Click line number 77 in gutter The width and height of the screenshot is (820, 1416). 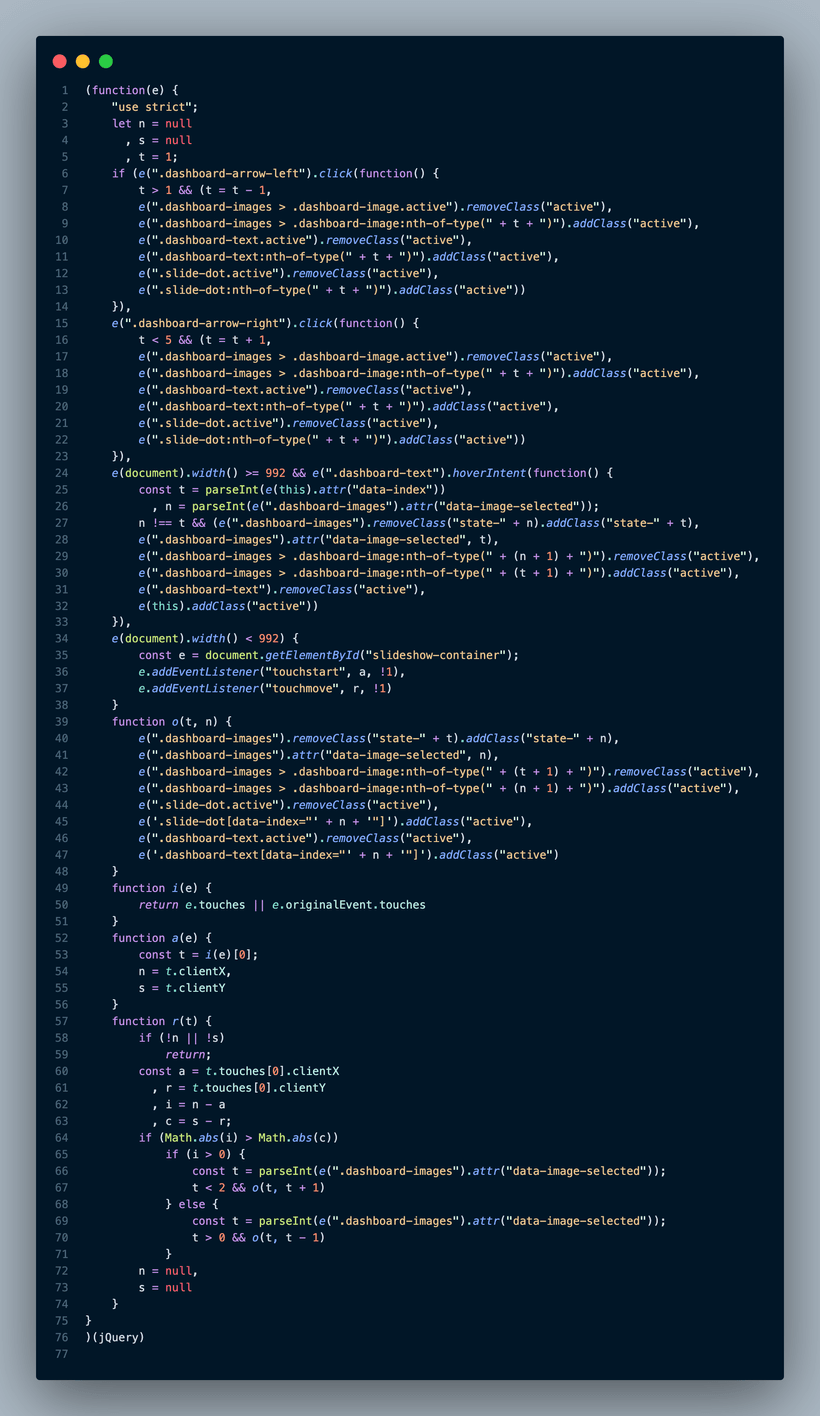63,1353
